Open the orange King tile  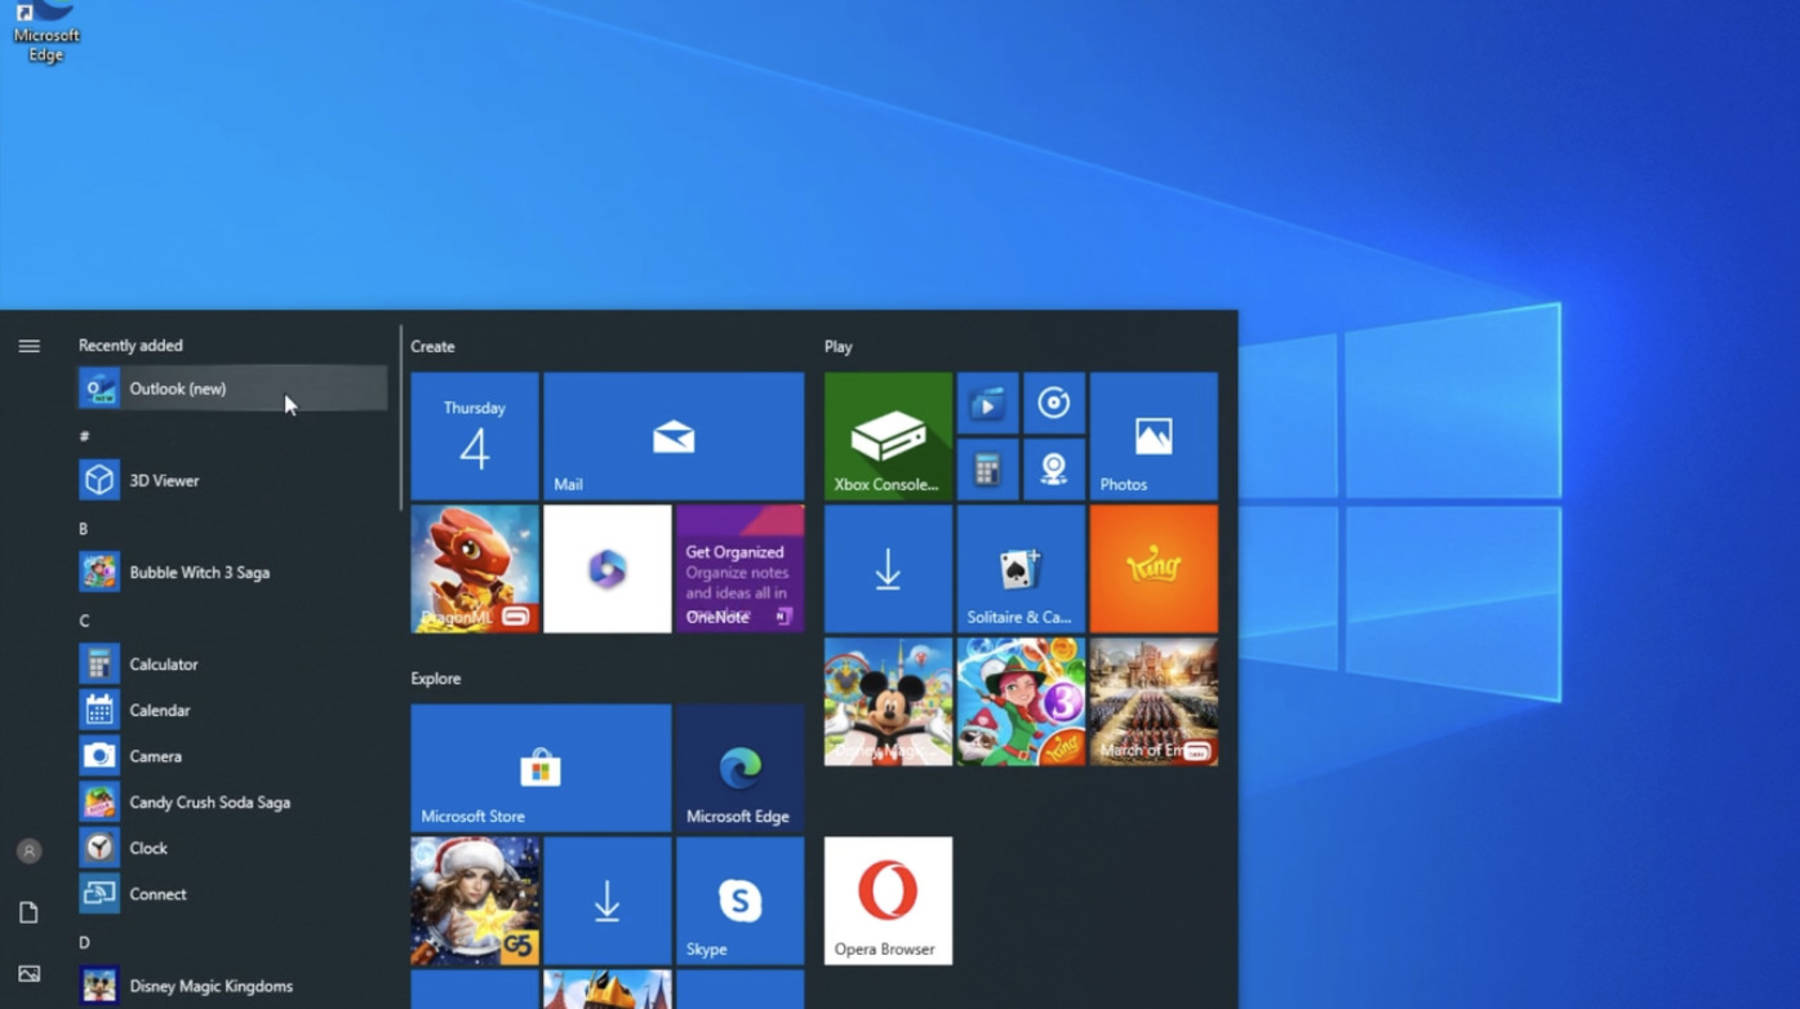(1154, 569)
